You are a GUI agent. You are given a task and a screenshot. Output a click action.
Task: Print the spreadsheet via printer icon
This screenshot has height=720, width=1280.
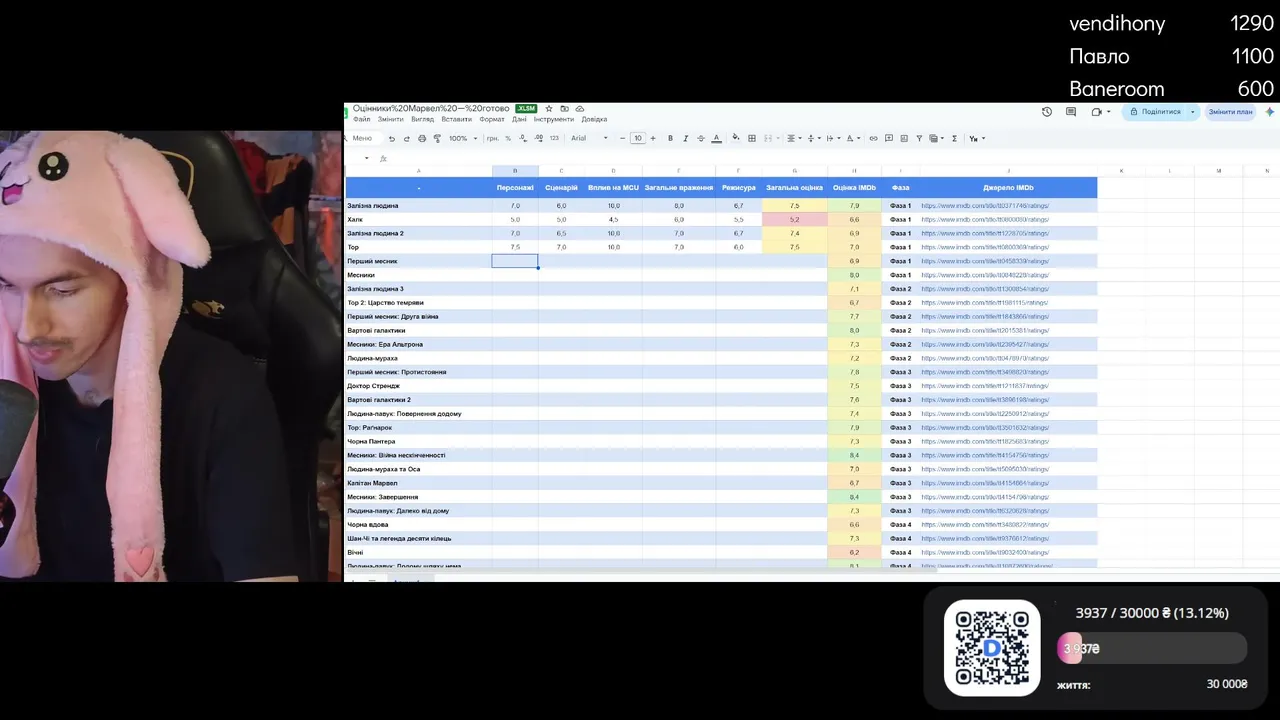422,138
